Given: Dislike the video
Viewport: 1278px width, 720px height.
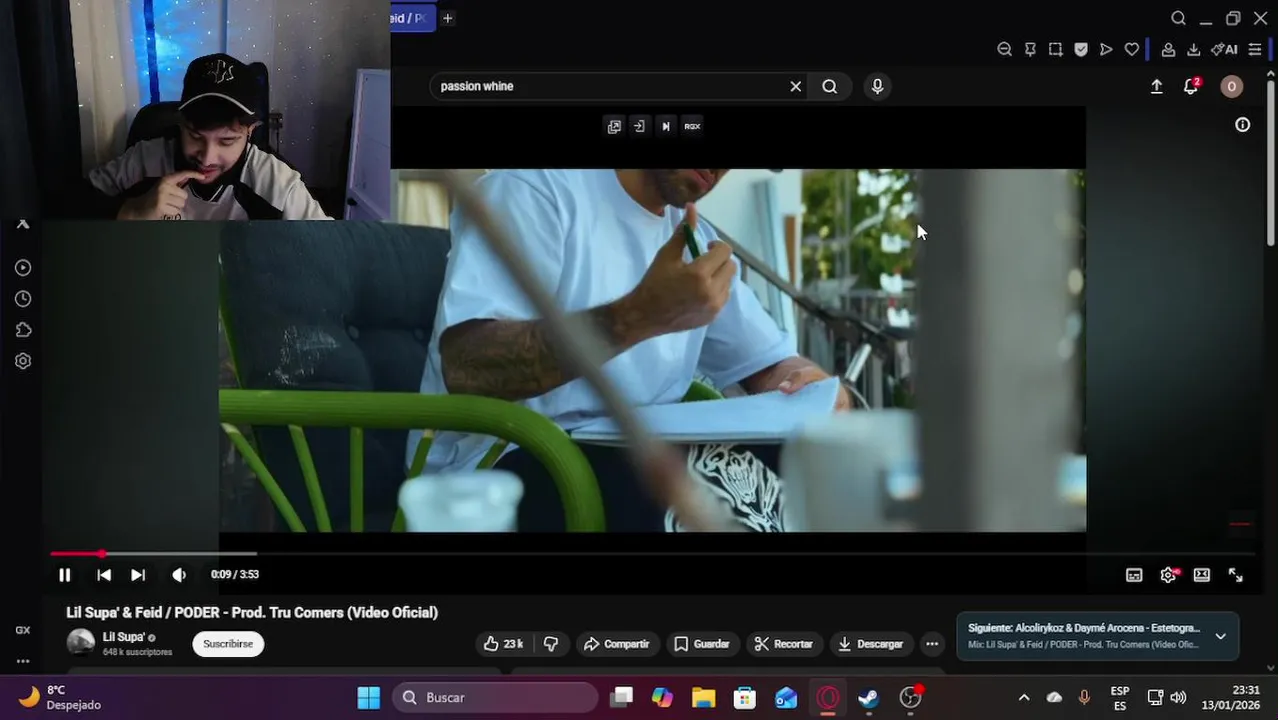Looking at the screenshot, I should (x=551, y=644).
